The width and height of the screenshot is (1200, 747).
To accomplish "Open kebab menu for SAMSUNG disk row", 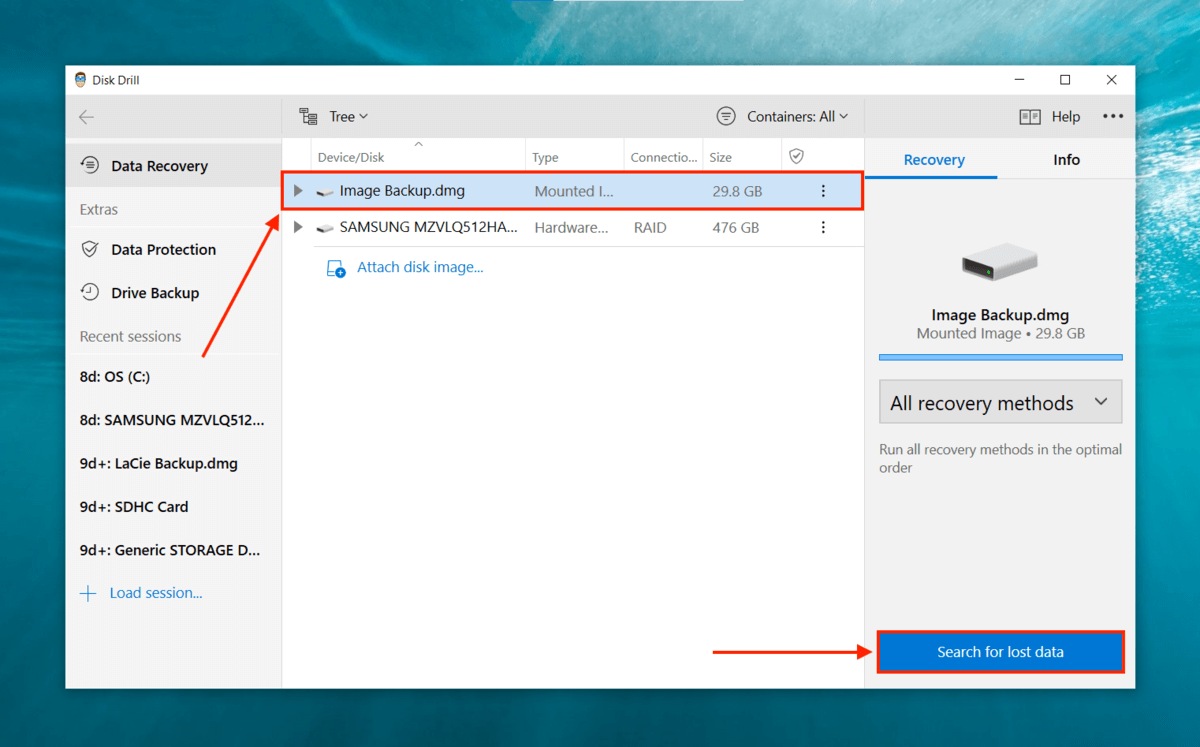I will click(823, 228).
